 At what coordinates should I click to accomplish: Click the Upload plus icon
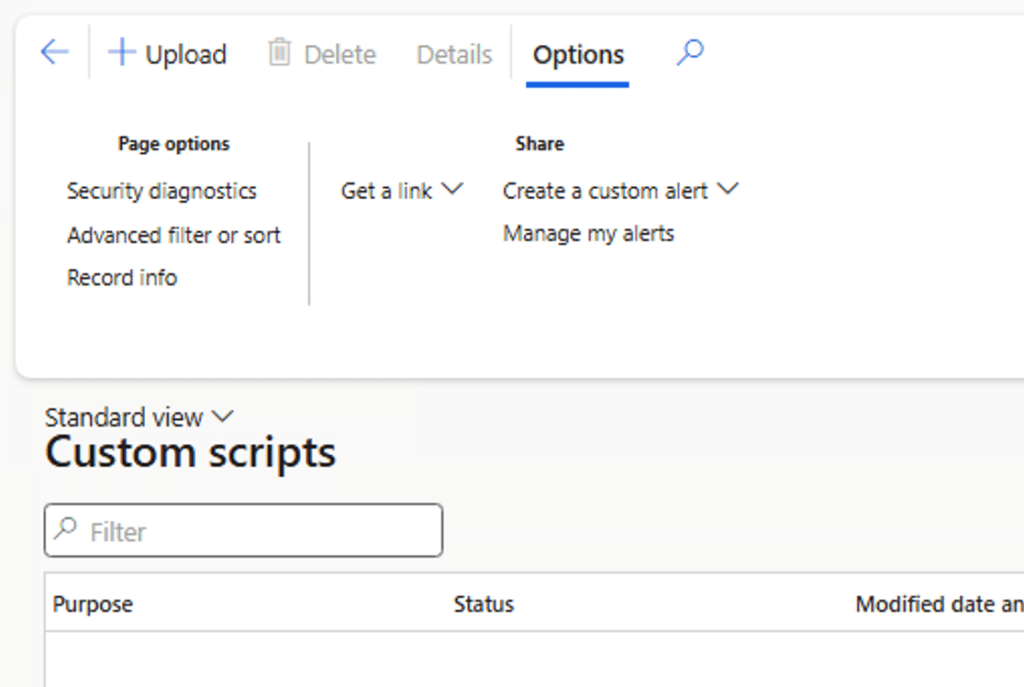coord(121,52)
